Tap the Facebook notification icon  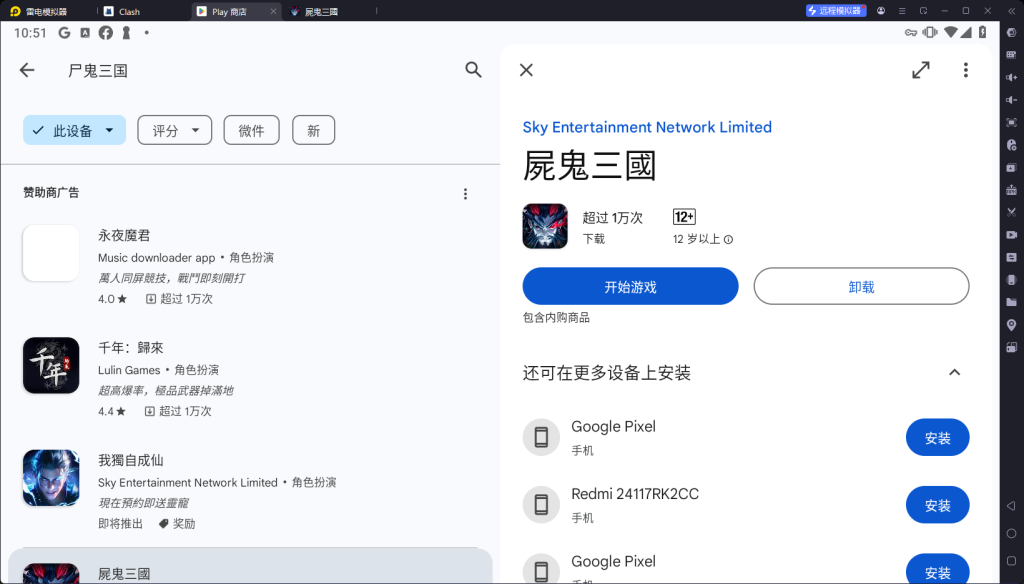105,33
